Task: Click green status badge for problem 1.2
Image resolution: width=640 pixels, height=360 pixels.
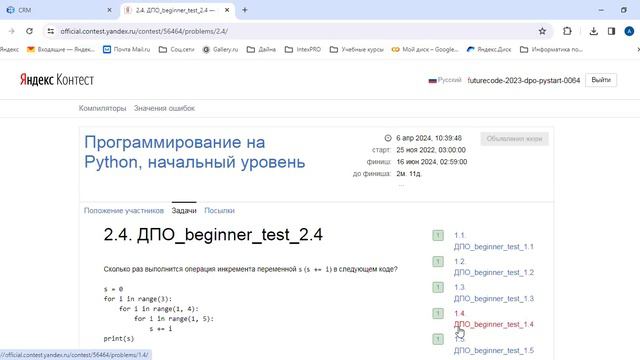Action: point(438,262)
